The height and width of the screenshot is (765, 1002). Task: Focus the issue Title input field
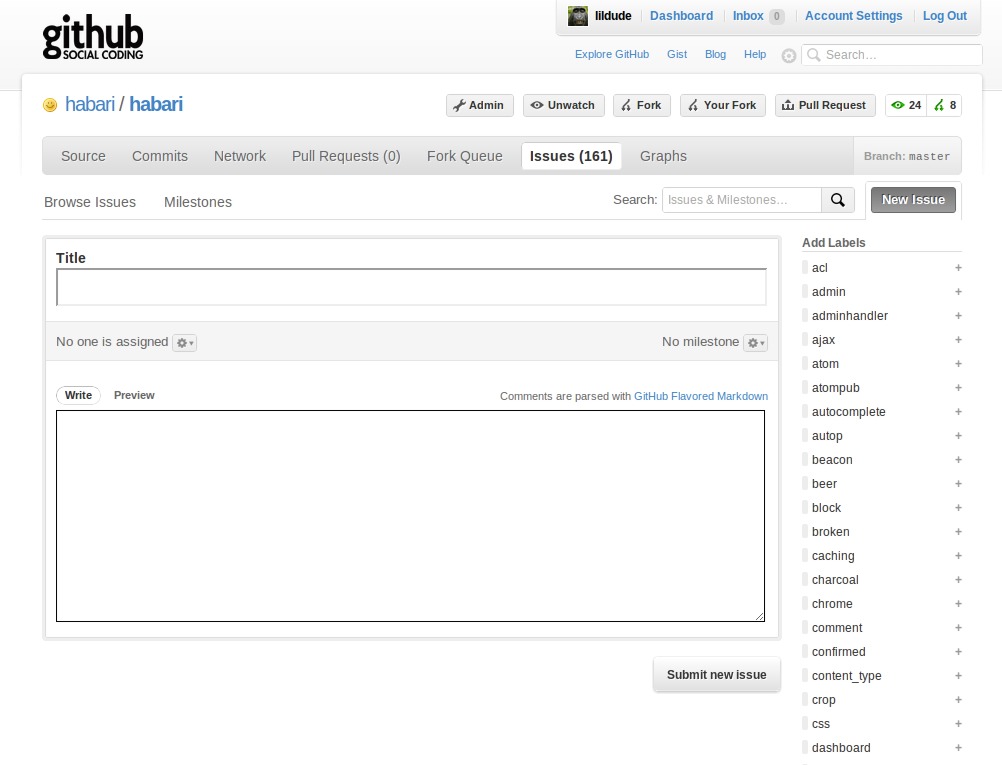point(410,286)
